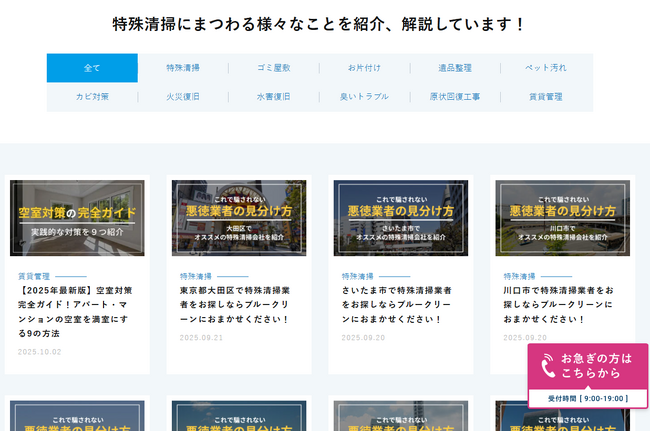Open the ゴミ屋敷 category tab
The height and width of the screenshot is (432, 650).
click(x=274, y=68)
